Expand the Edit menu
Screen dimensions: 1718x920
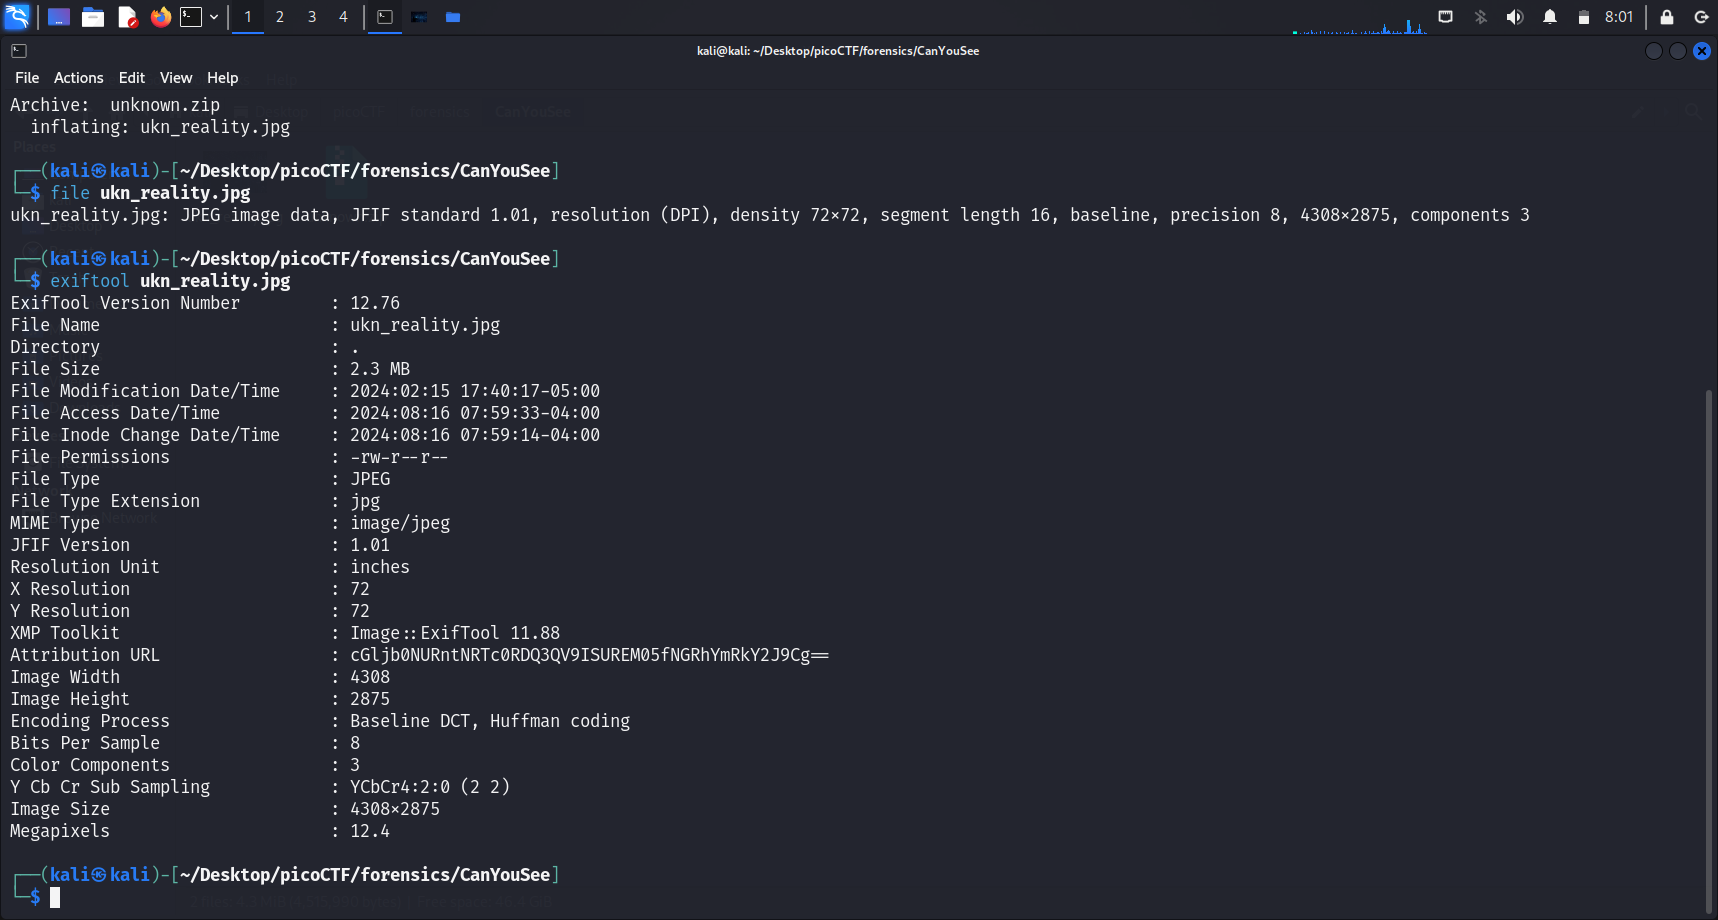coord(131,78)
